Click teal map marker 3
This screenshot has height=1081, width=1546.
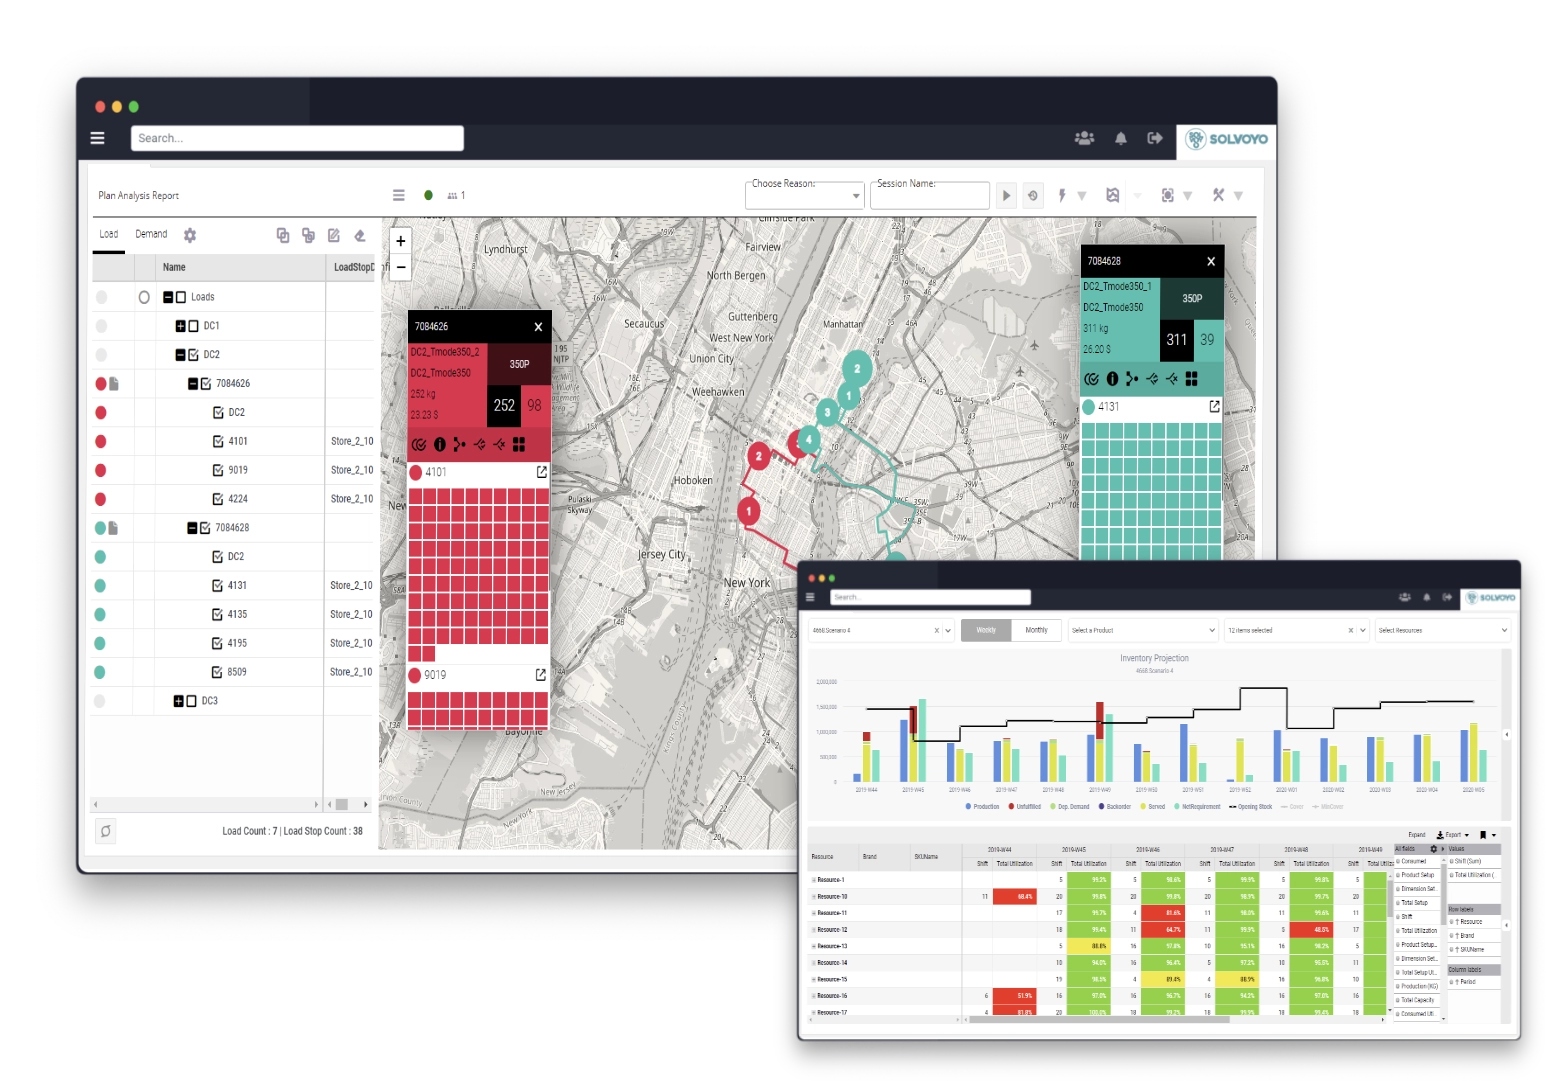click(827, 412)
